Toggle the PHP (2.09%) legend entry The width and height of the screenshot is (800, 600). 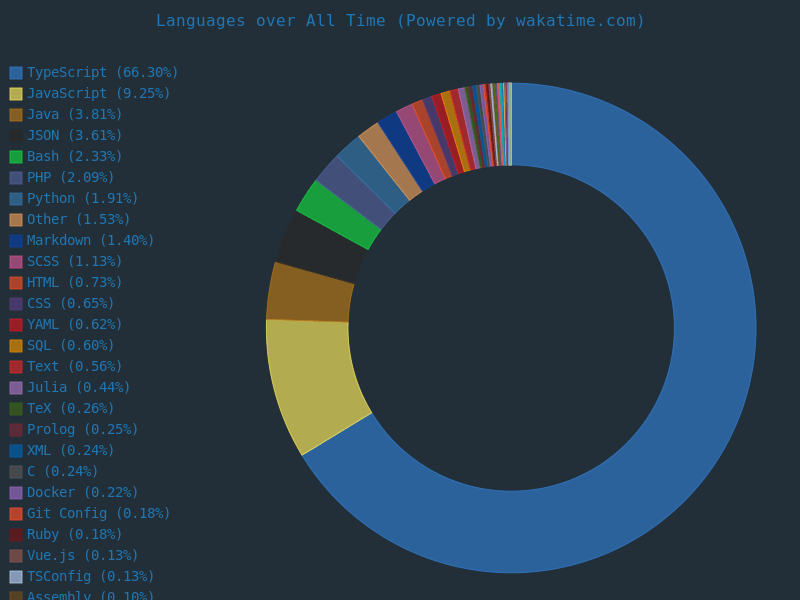pos(70,178)
